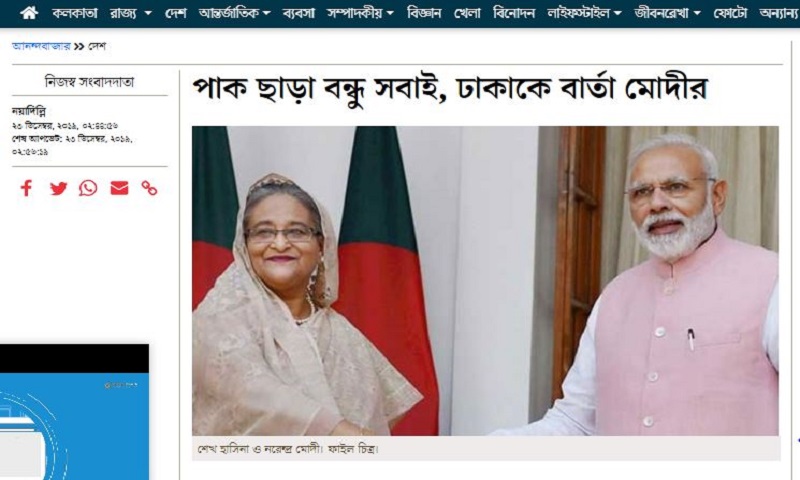Open the ফোটো section
The image size is (800, 480).
[x=730, y=13]
